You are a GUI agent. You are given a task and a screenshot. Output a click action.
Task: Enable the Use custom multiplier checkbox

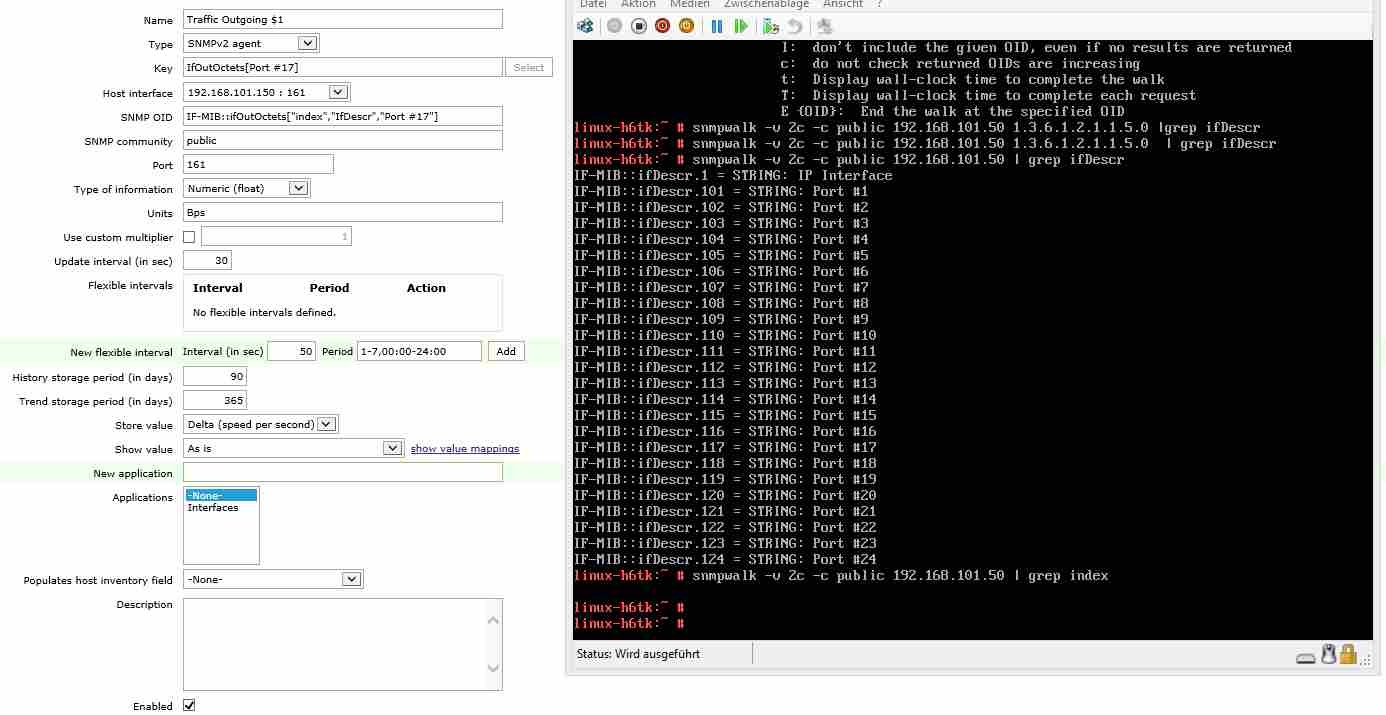coord(189,237)
